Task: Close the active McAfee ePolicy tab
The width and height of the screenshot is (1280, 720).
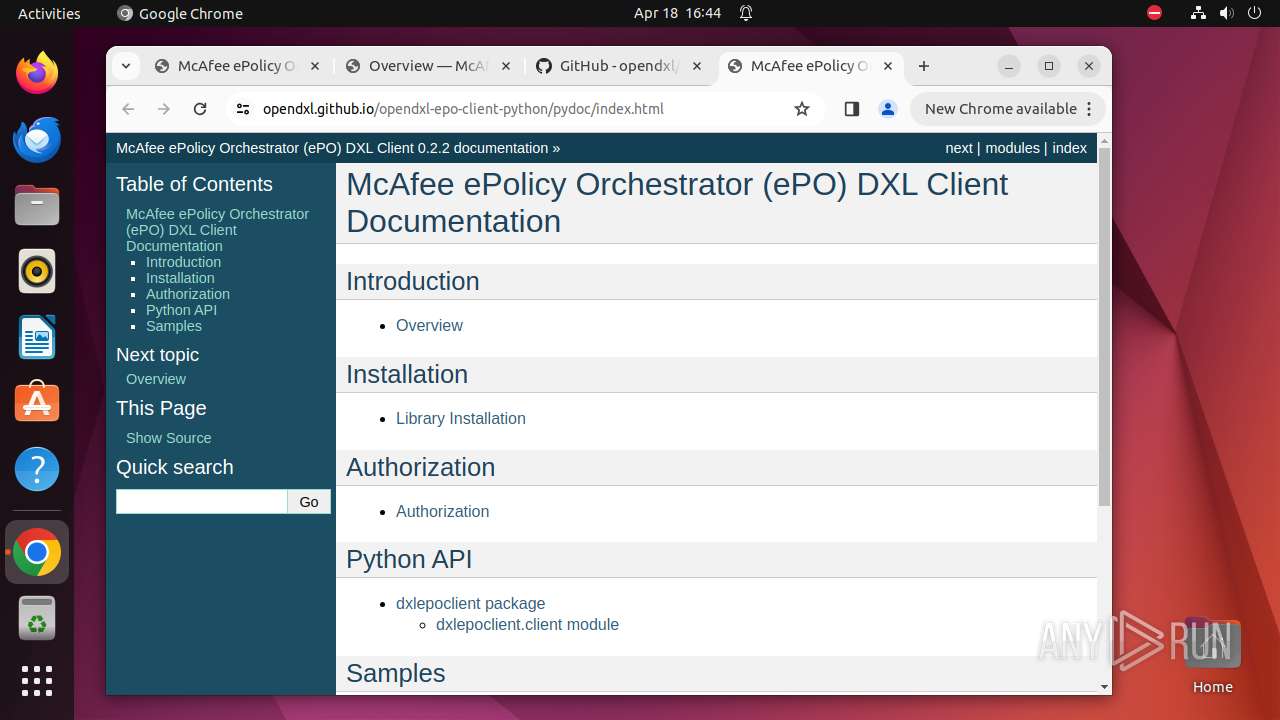Action: coord(888,66)
